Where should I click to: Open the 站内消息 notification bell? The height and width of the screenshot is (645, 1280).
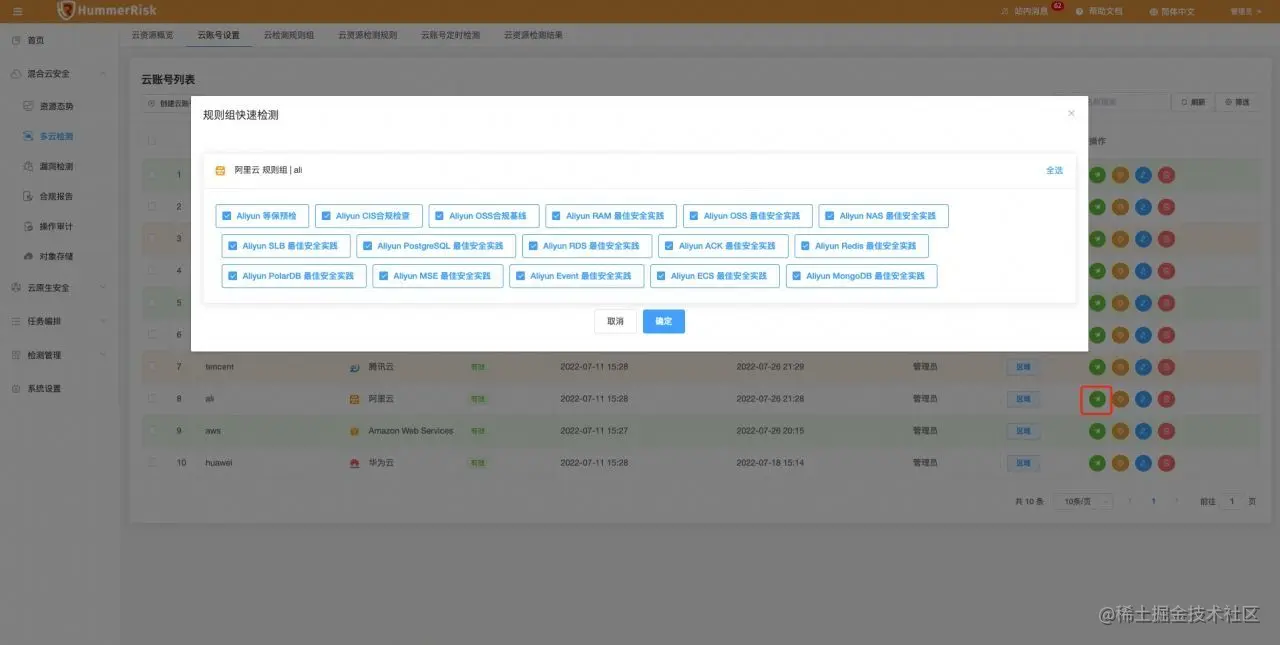pyautogui.click(x=1005, y=11)
